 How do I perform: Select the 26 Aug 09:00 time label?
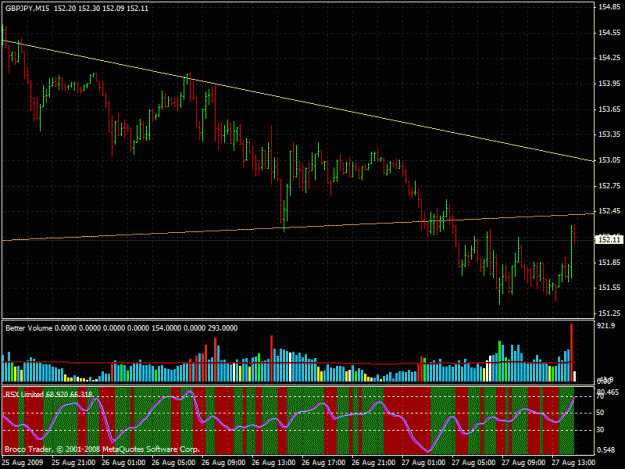coord(223,463)
